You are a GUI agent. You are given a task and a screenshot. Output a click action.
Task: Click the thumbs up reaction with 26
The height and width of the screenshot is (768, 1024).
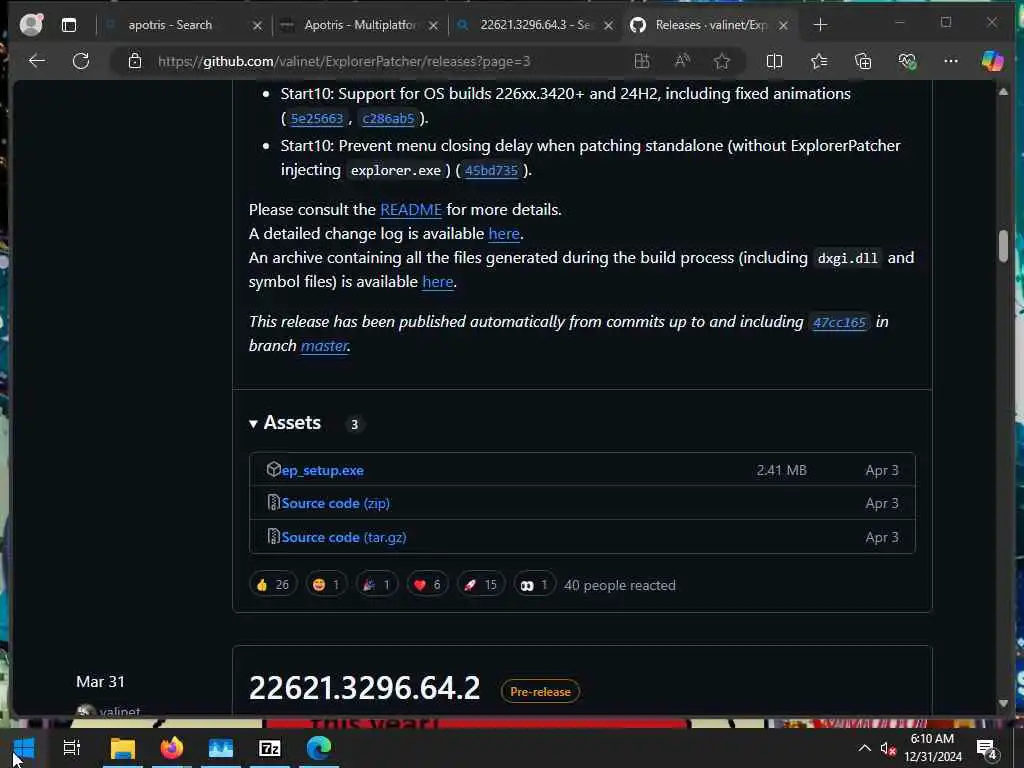coord(273,584)
